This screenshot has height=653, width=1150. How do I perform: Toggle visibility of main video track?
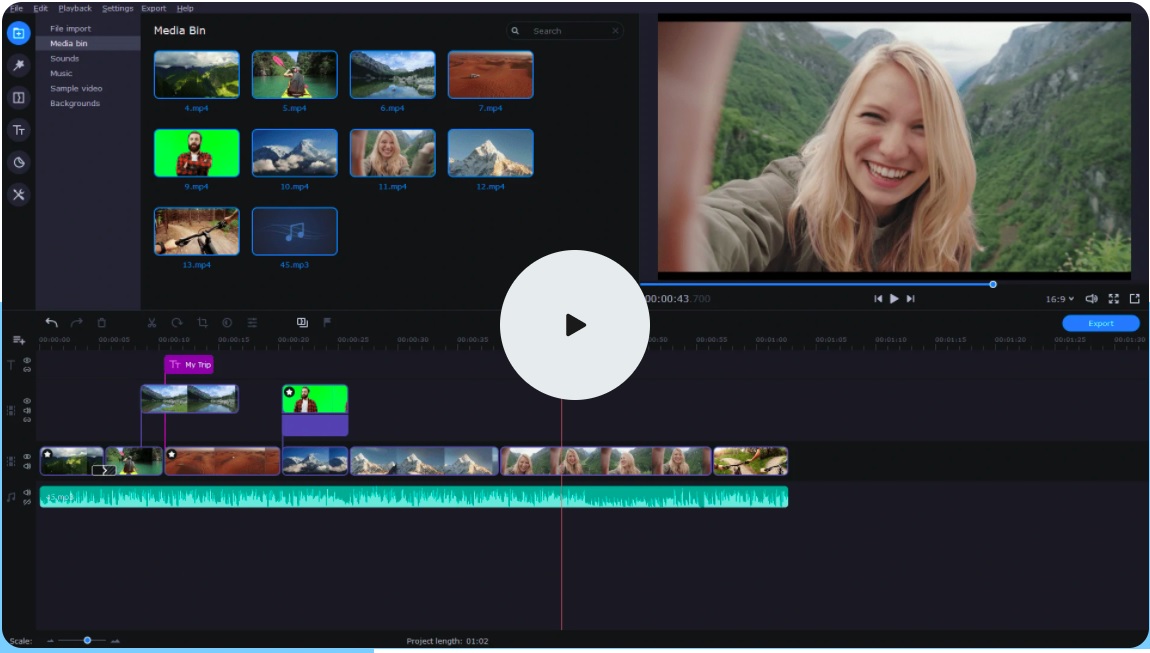pos(27,456)
